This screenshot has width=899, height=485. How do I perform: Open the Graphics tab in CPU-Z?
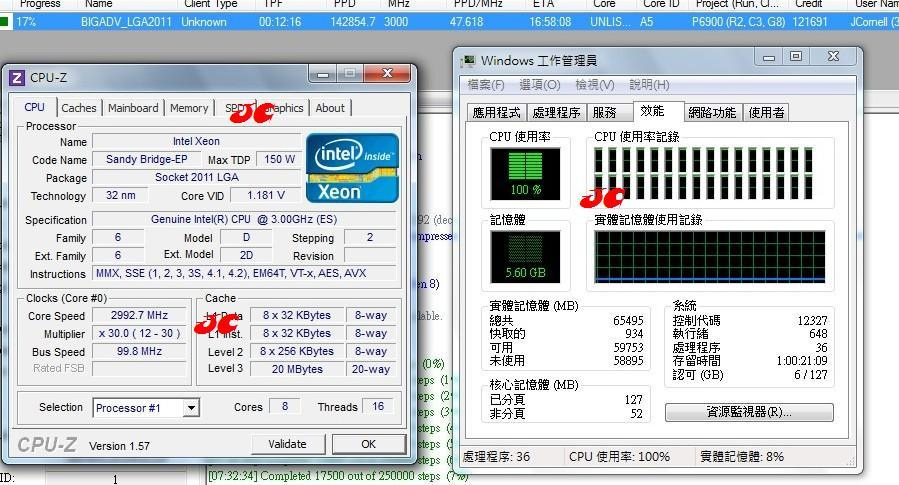click(284, 108)
